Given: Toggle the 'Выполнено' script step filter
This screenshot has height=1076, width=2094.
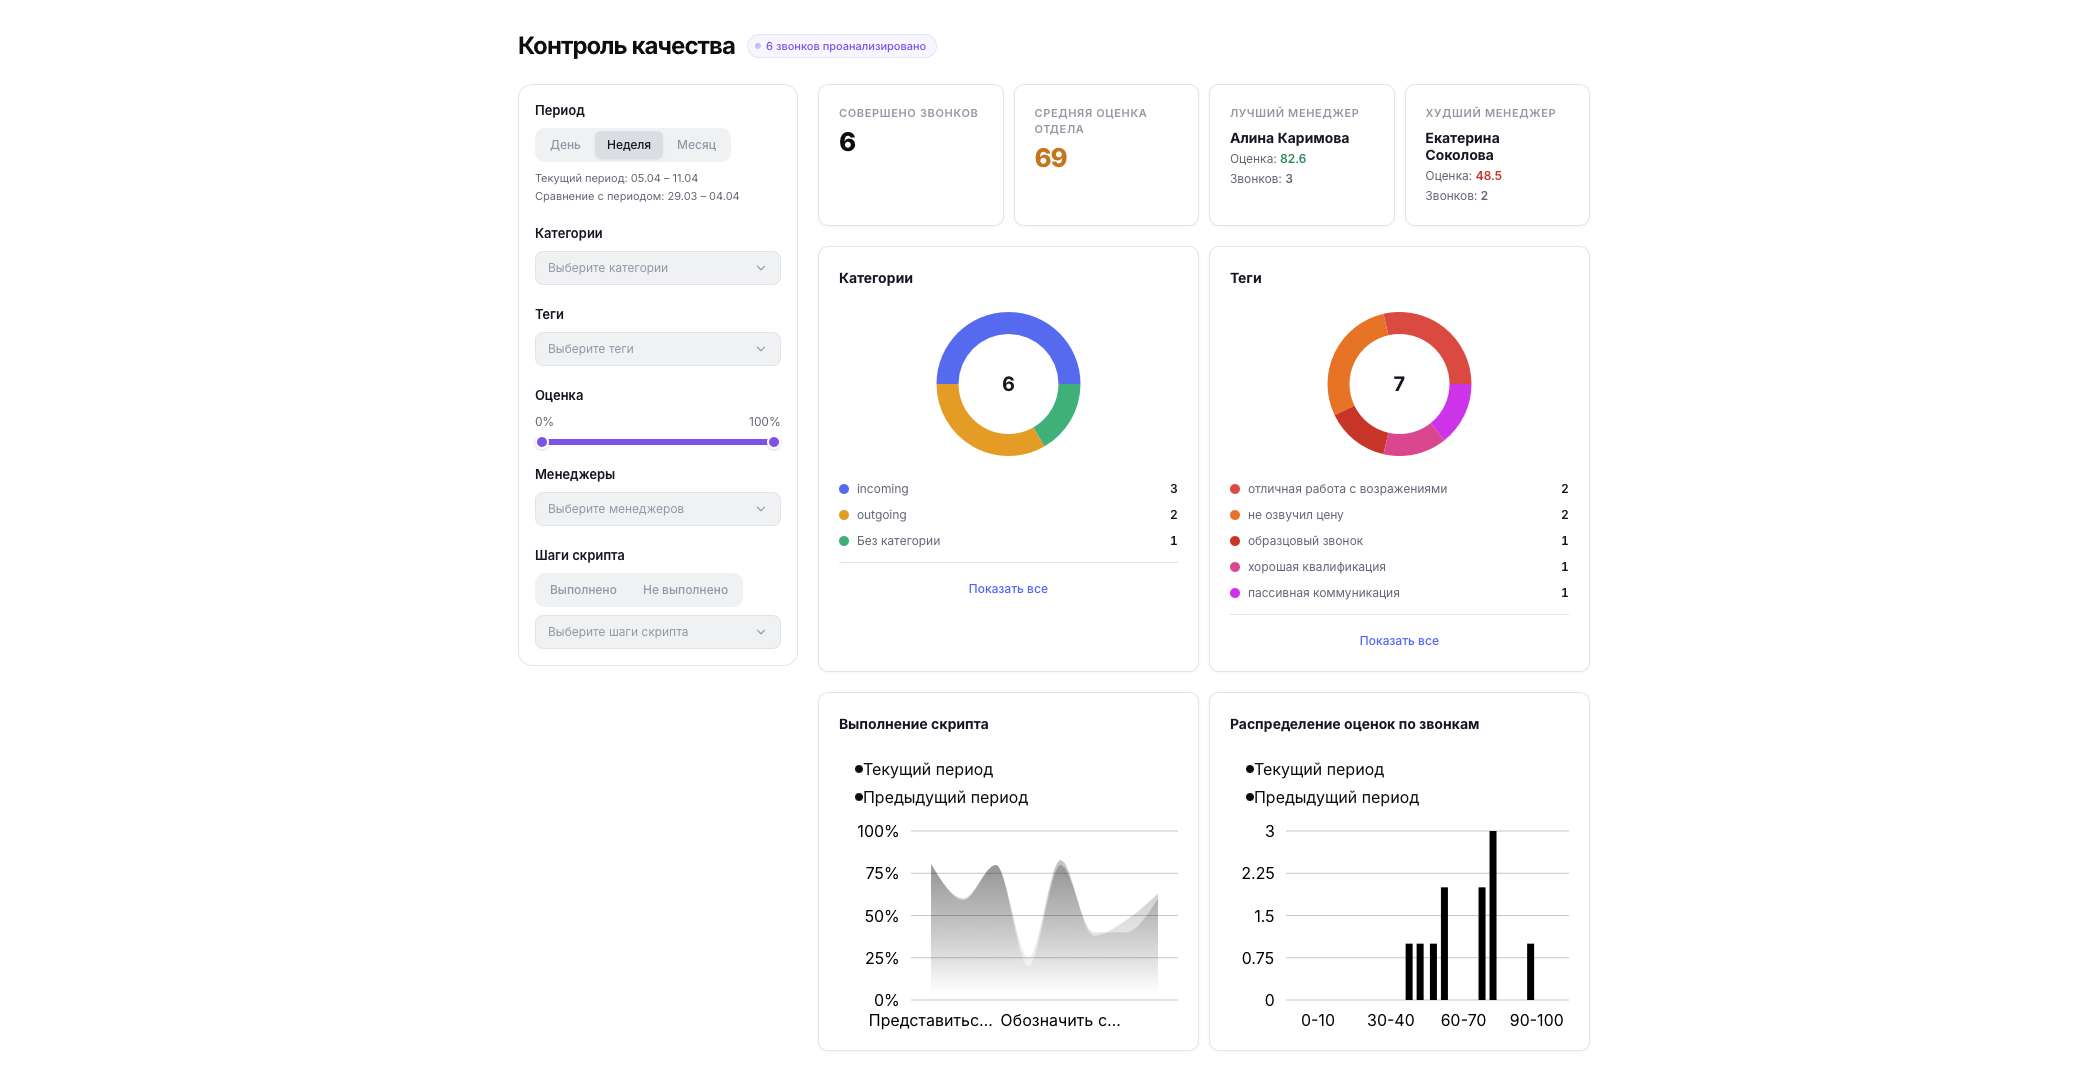Looking at the screenshot, I should click(583, 590).
